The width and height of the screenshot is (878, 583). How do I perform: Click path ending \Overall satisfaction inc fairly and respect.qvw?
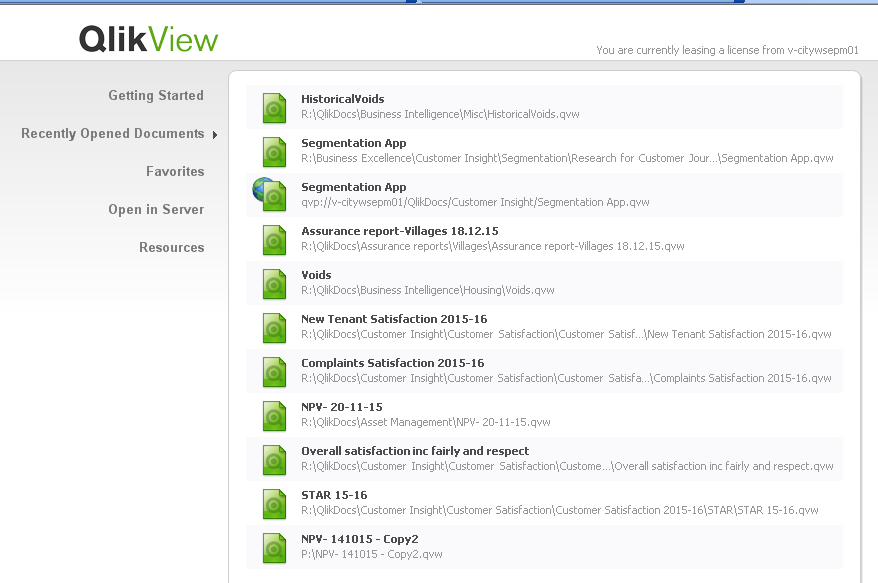click(x=567, y=467)
